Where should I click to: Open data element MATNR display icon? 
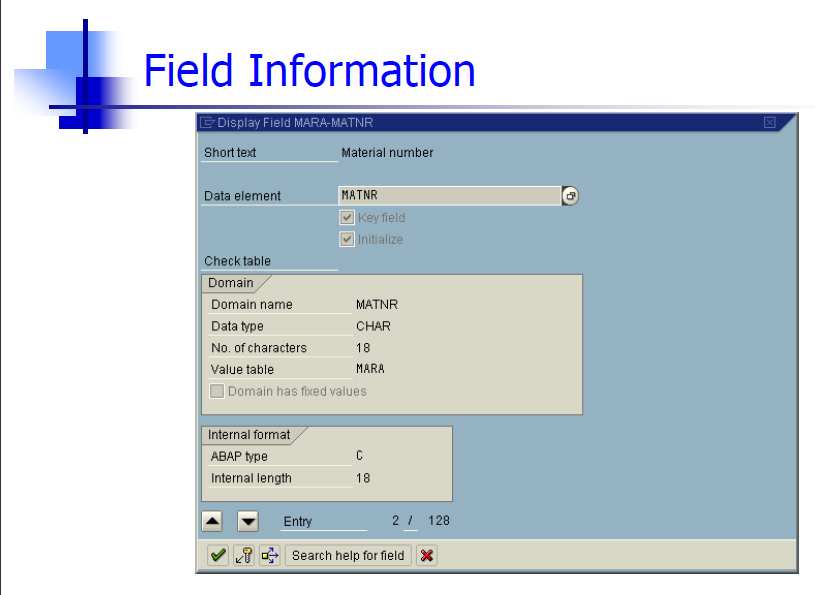click(x=571, y=196)
